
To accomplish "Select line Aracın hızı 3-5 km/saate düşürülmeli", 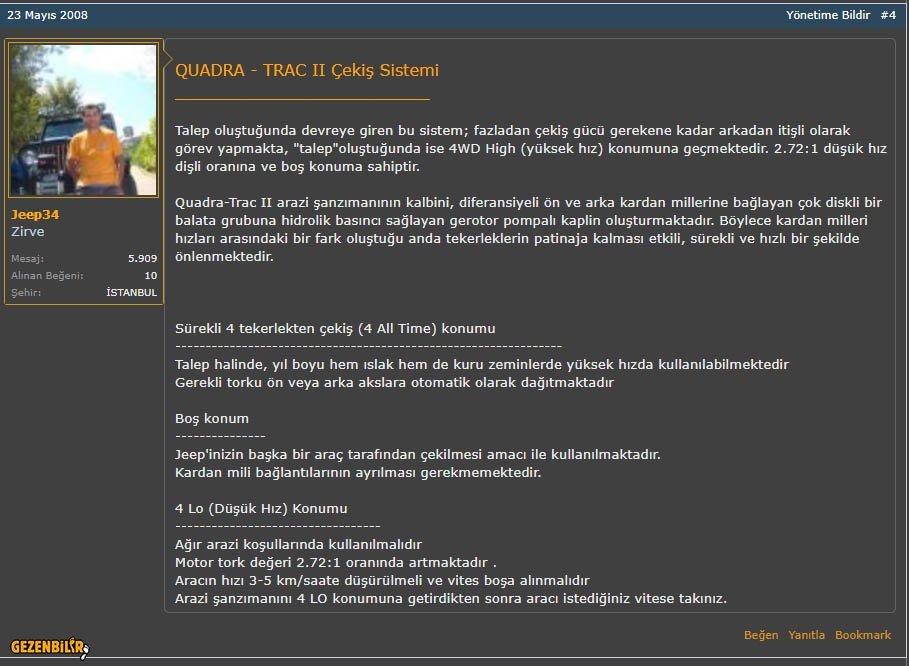I will pyautogui.click(x=382, y=580).
